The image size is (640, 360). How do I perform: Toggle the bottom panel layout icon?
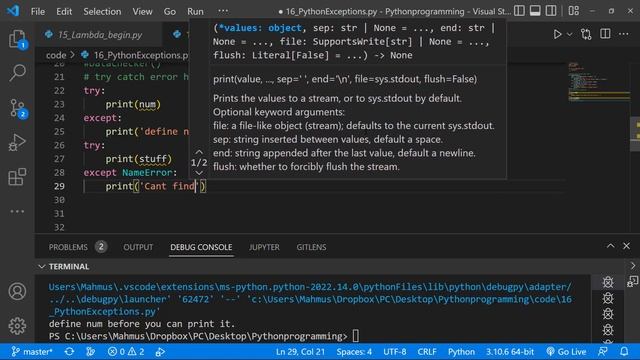click(535, 11)
